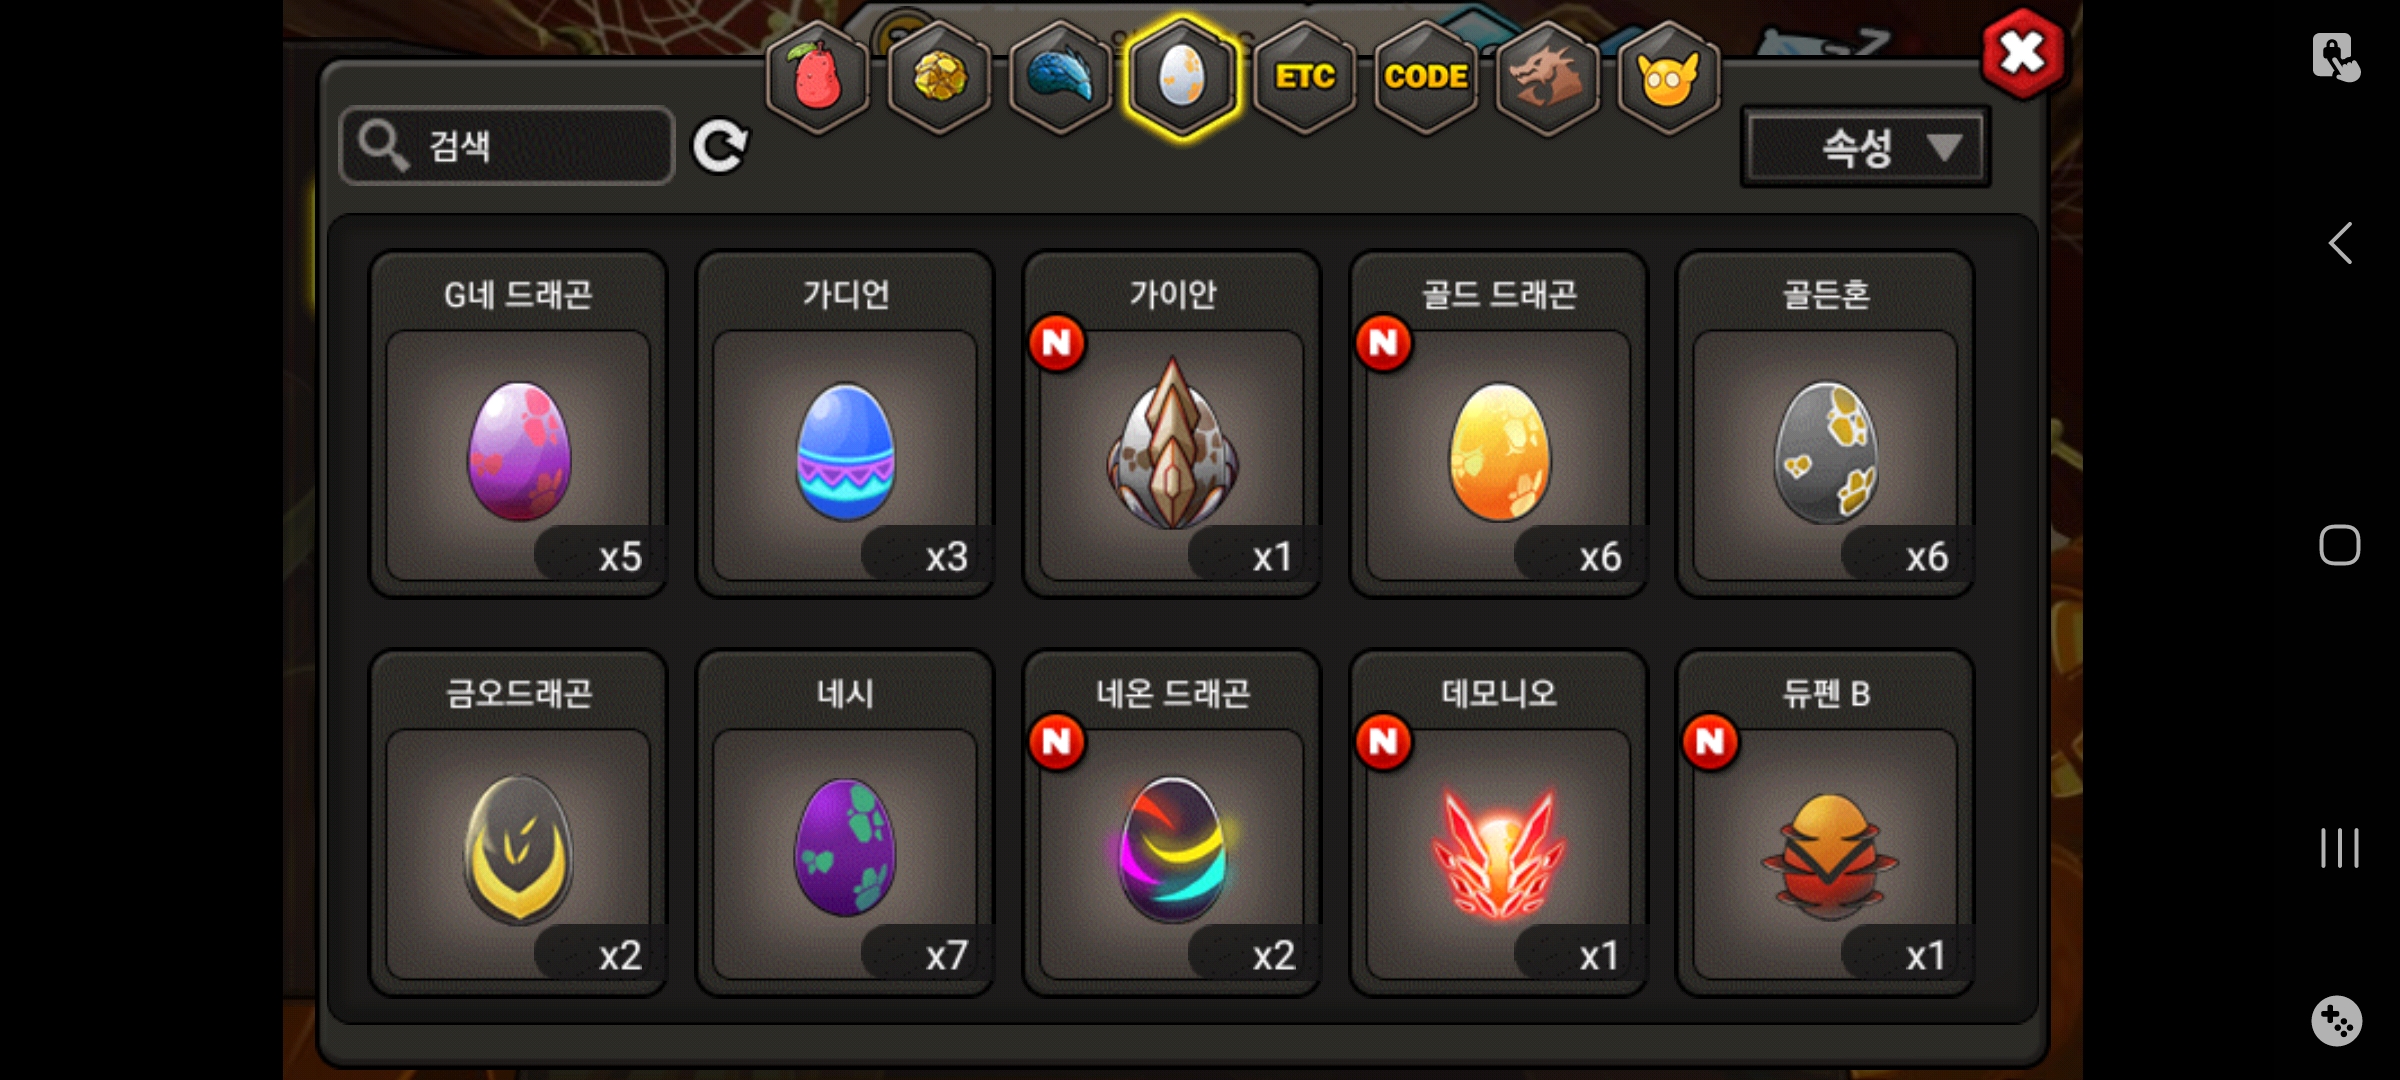This screenshot has width=2400, height=1080.
Task: Pick the 네온 드래곤 neon egg
Action: (1172, 823)
